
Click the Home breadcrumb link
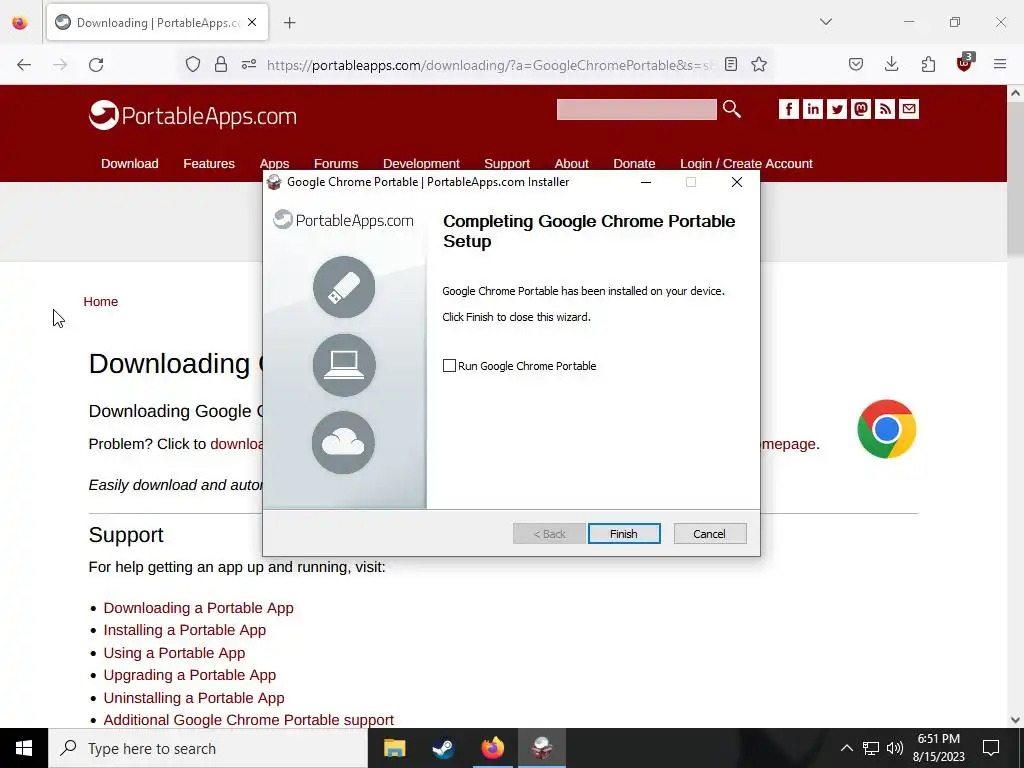[101, 302]
